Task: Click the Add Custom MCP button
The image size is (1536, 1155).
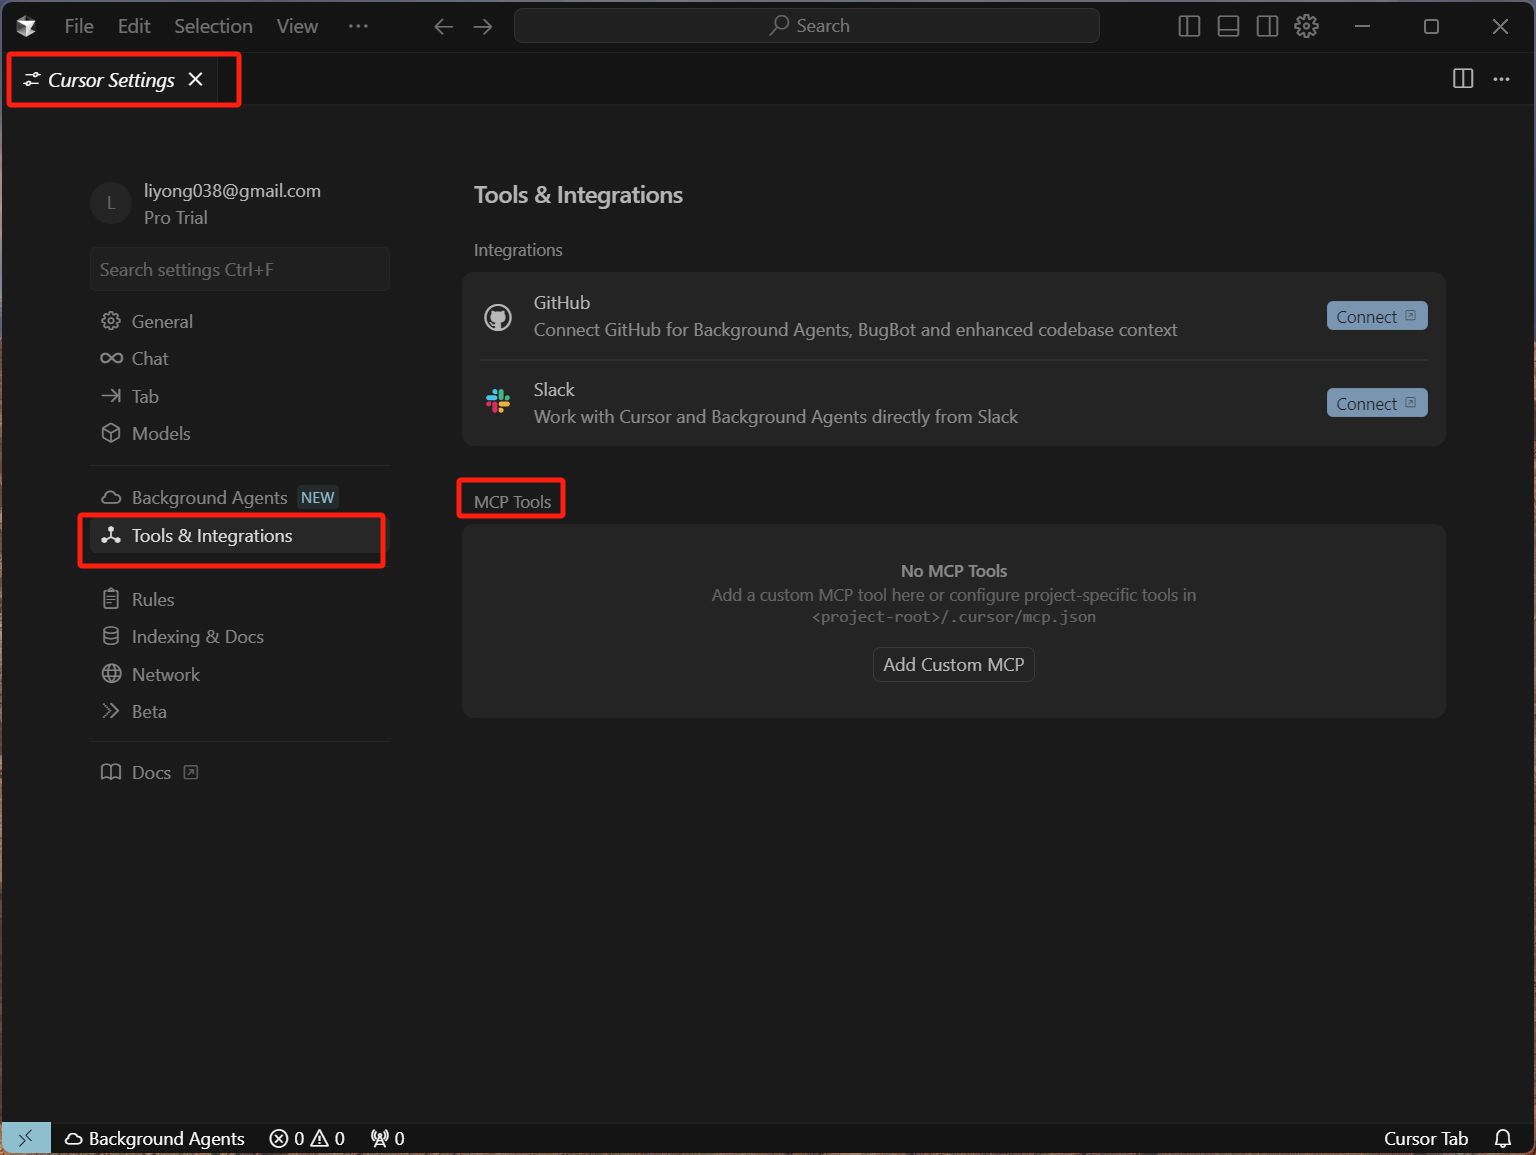Action: click(x=954, y=665)
